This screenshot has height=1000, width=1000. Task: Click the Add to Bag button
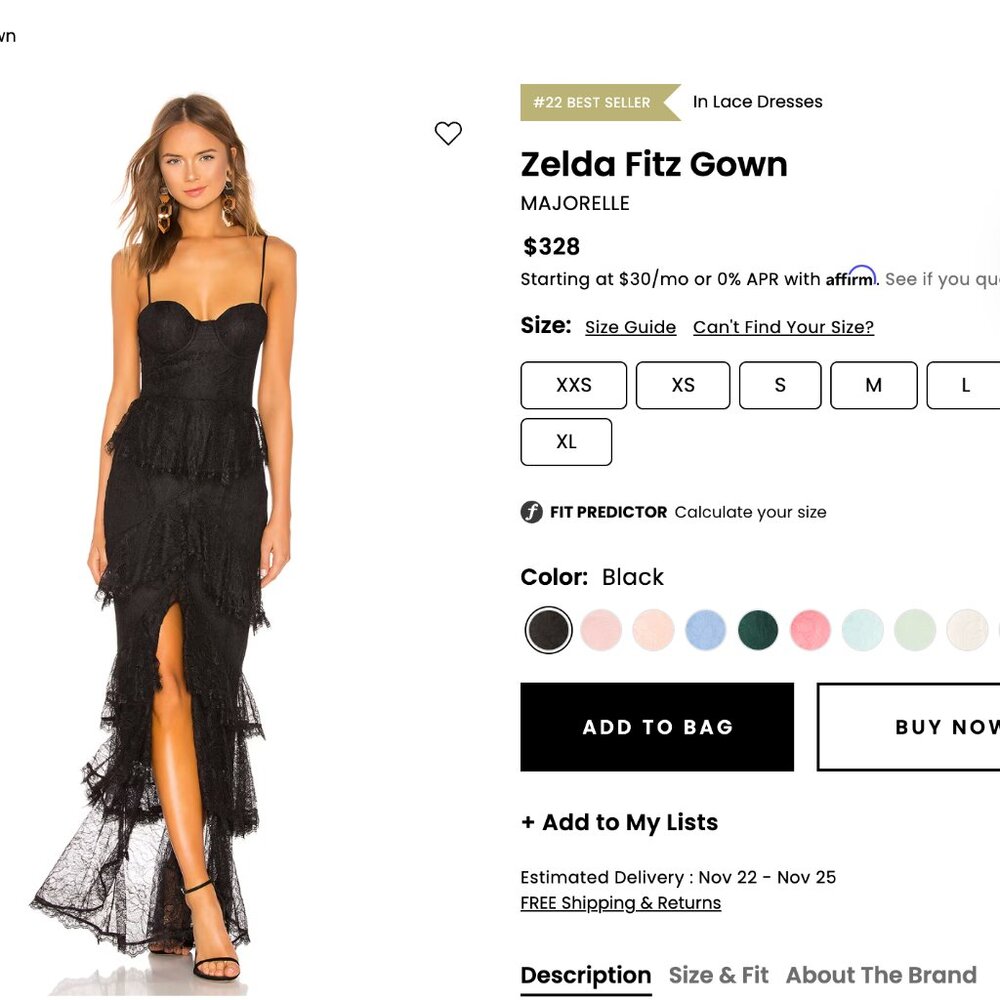point(658,727)
